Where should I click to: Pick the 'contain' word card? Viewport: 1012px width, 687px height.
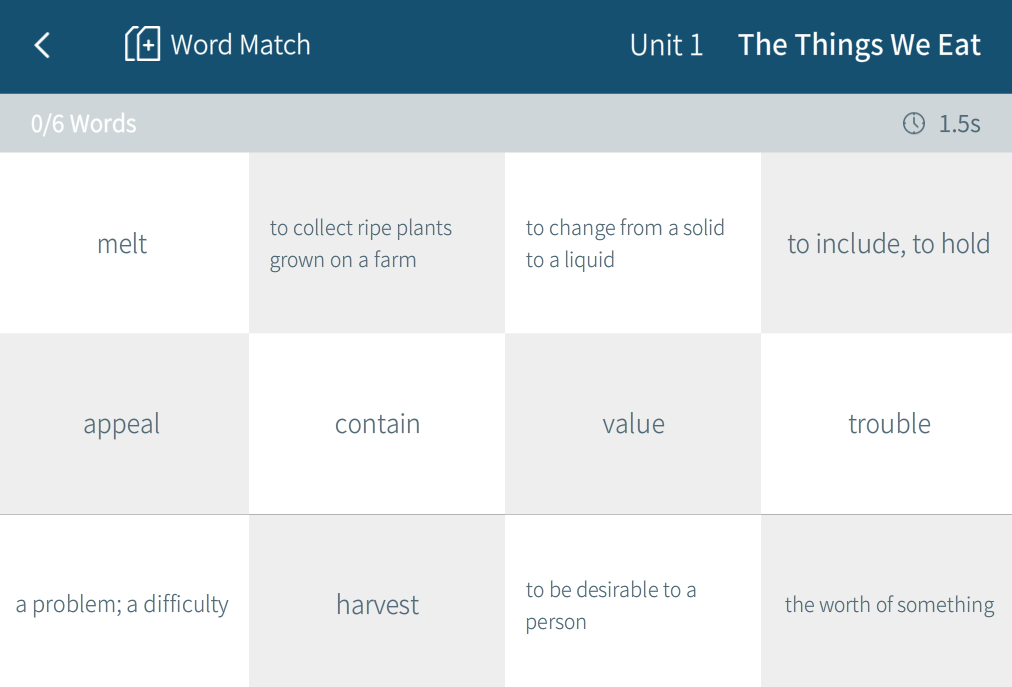[377, 424]
